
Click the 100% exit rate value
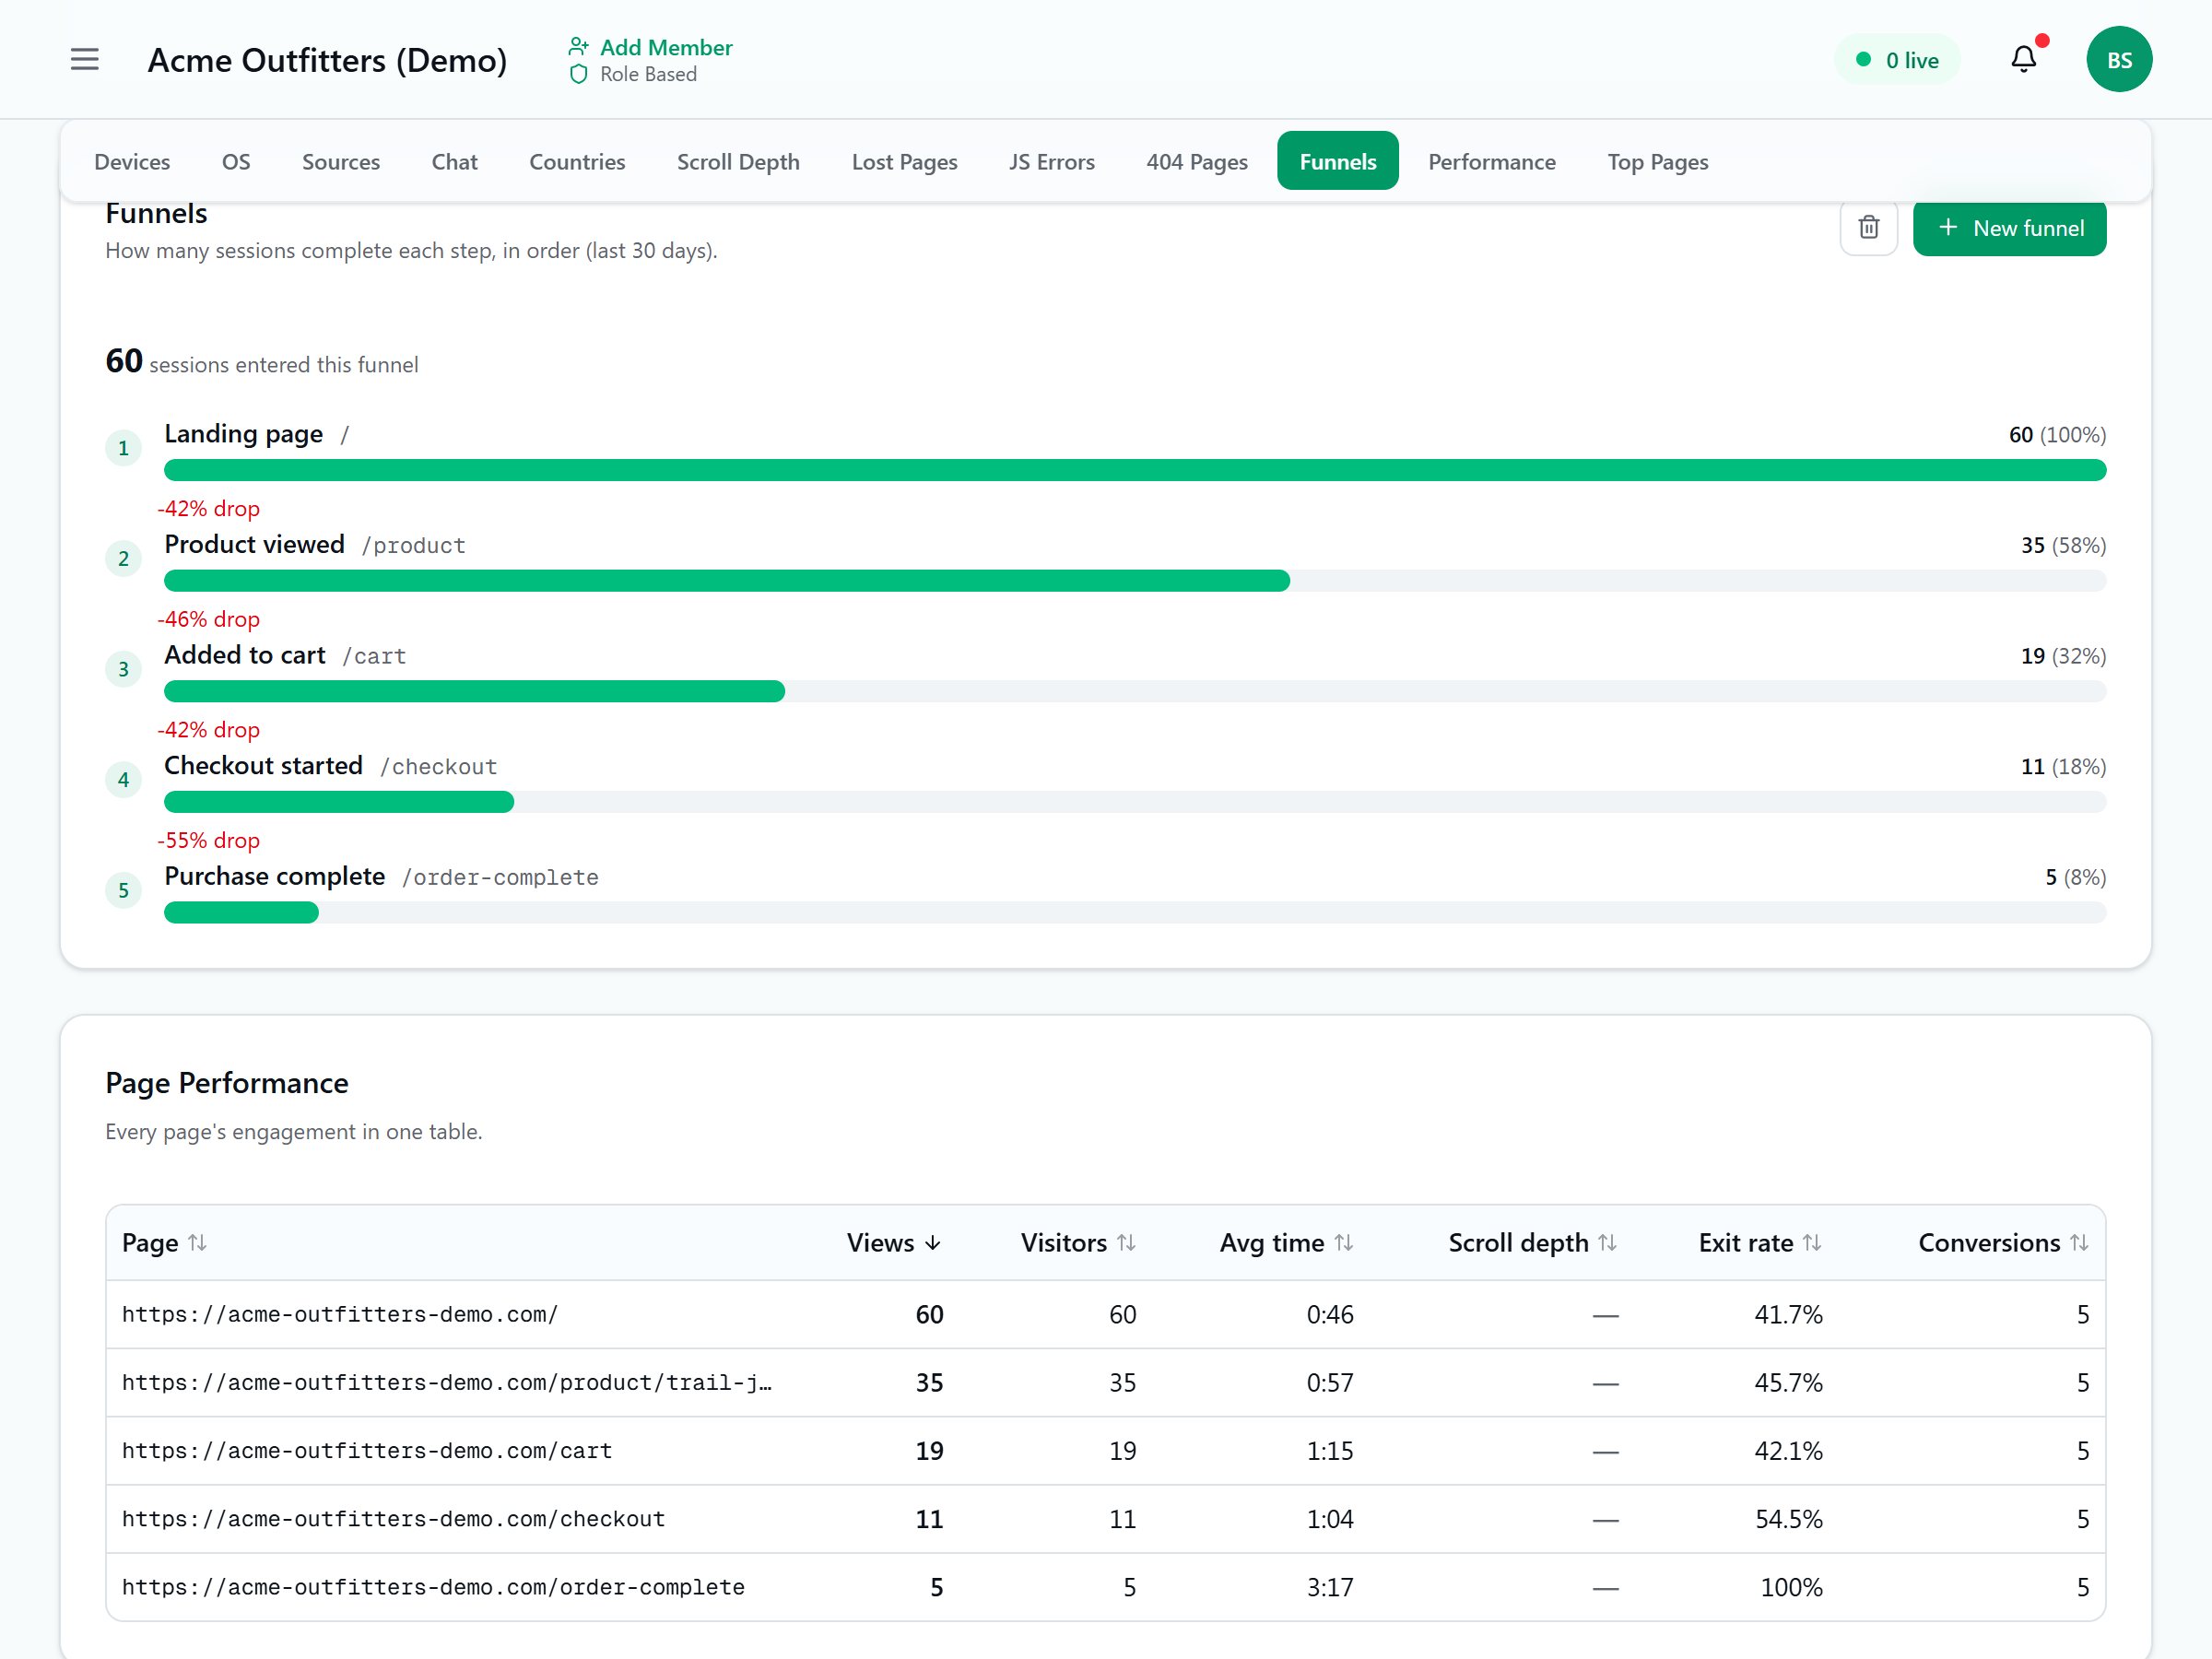pyautogui.click(x=1791, y=1587)
